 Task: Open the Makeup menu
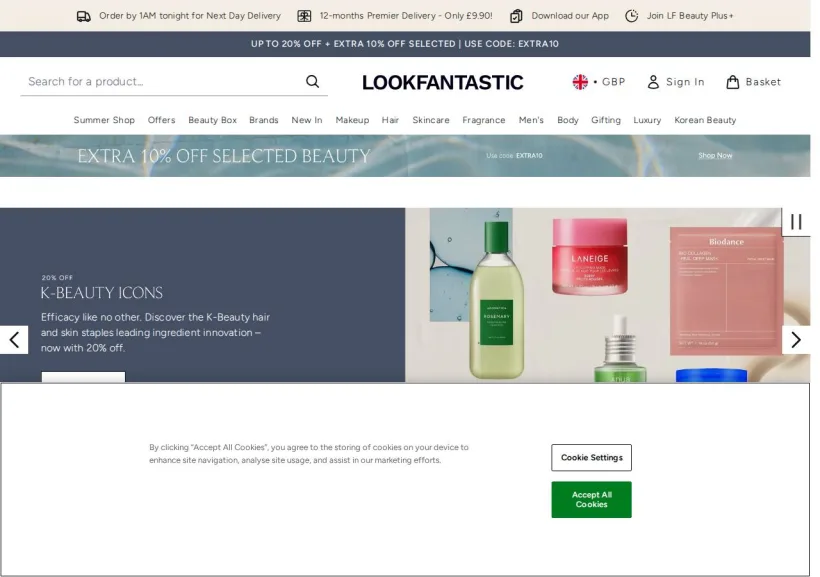point(352,120)
